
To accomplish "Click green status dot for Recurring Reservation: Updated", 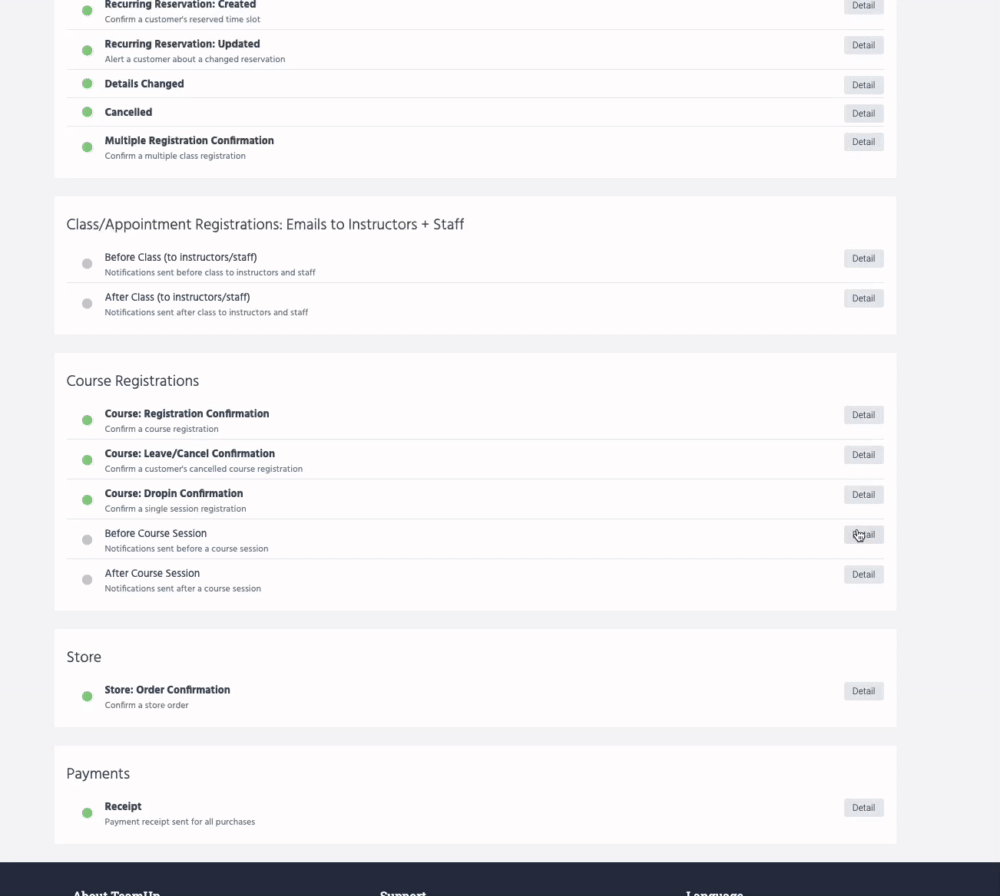I will [87, 51].
